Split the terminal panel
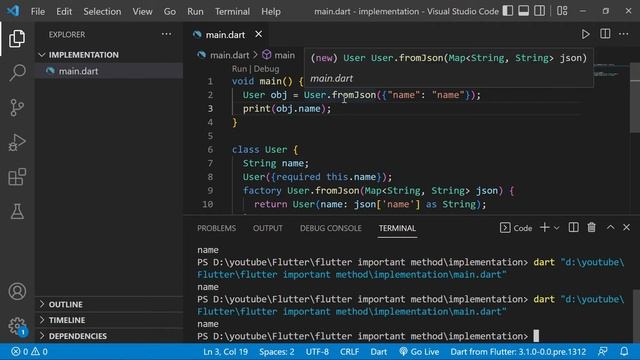Screen dimensions: 640x360 coord(573,227)
